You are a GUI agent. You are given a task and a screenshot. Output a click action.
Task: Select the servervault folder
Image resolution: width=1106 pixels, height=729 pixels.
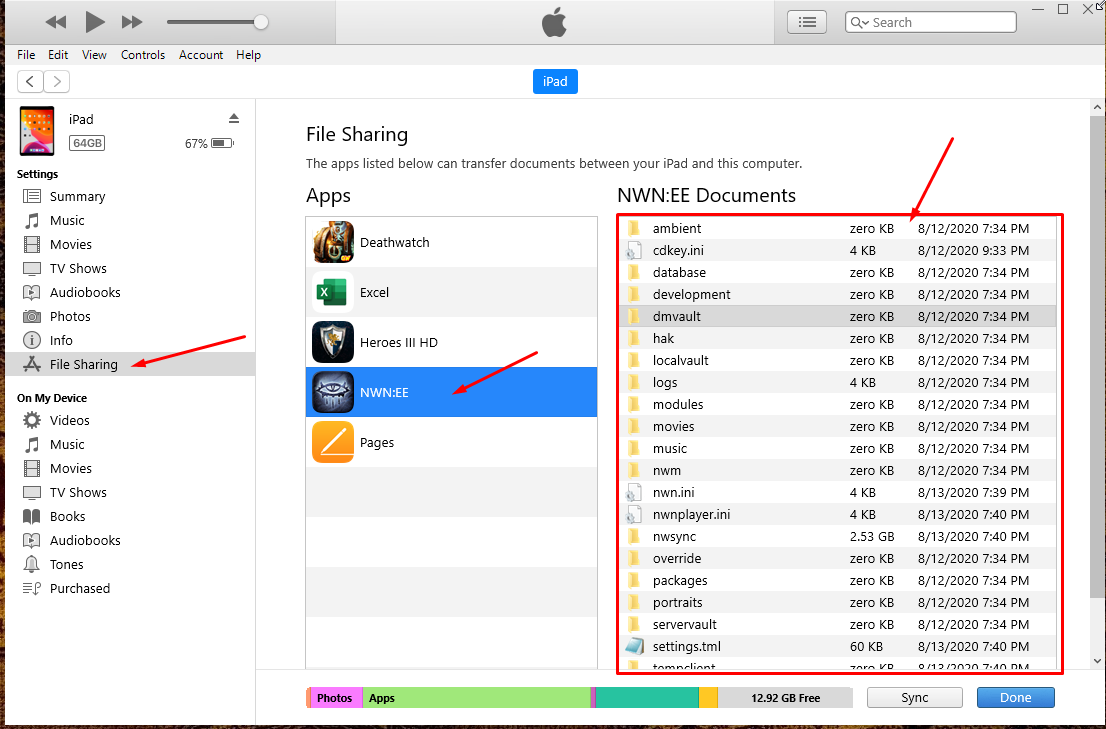pos(838,624)
